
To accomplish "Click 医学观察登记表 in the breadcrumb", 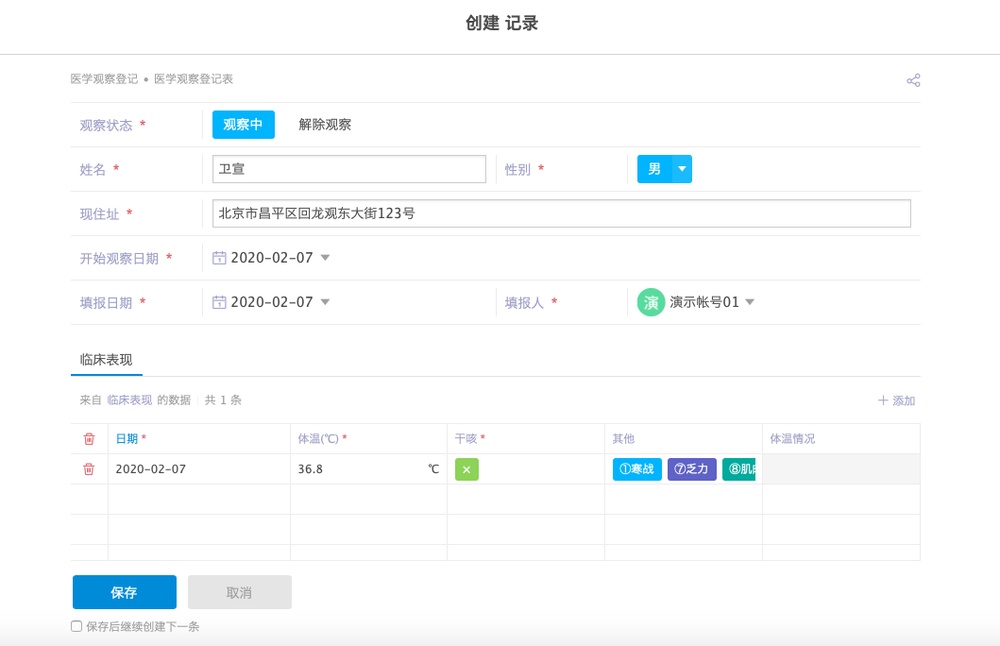I will click(x=193, y=79).
